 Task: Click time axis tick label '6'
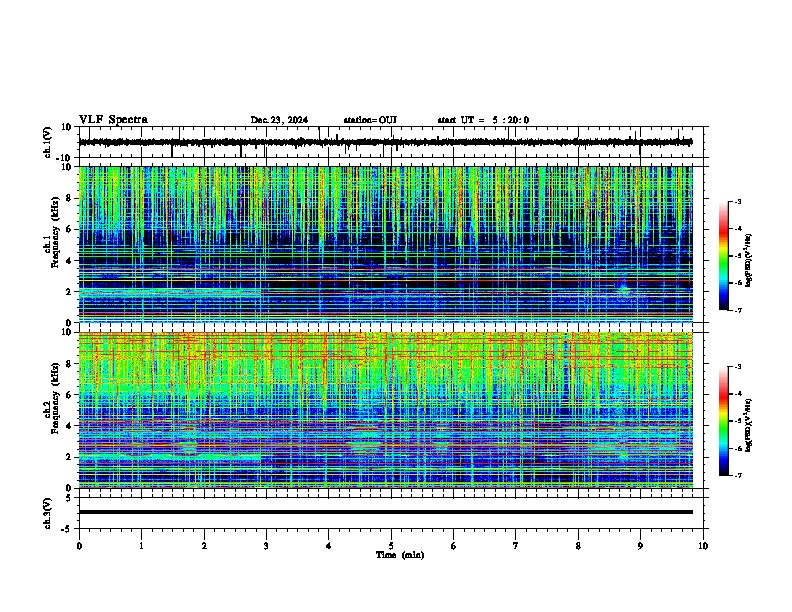tap(454, 546)
